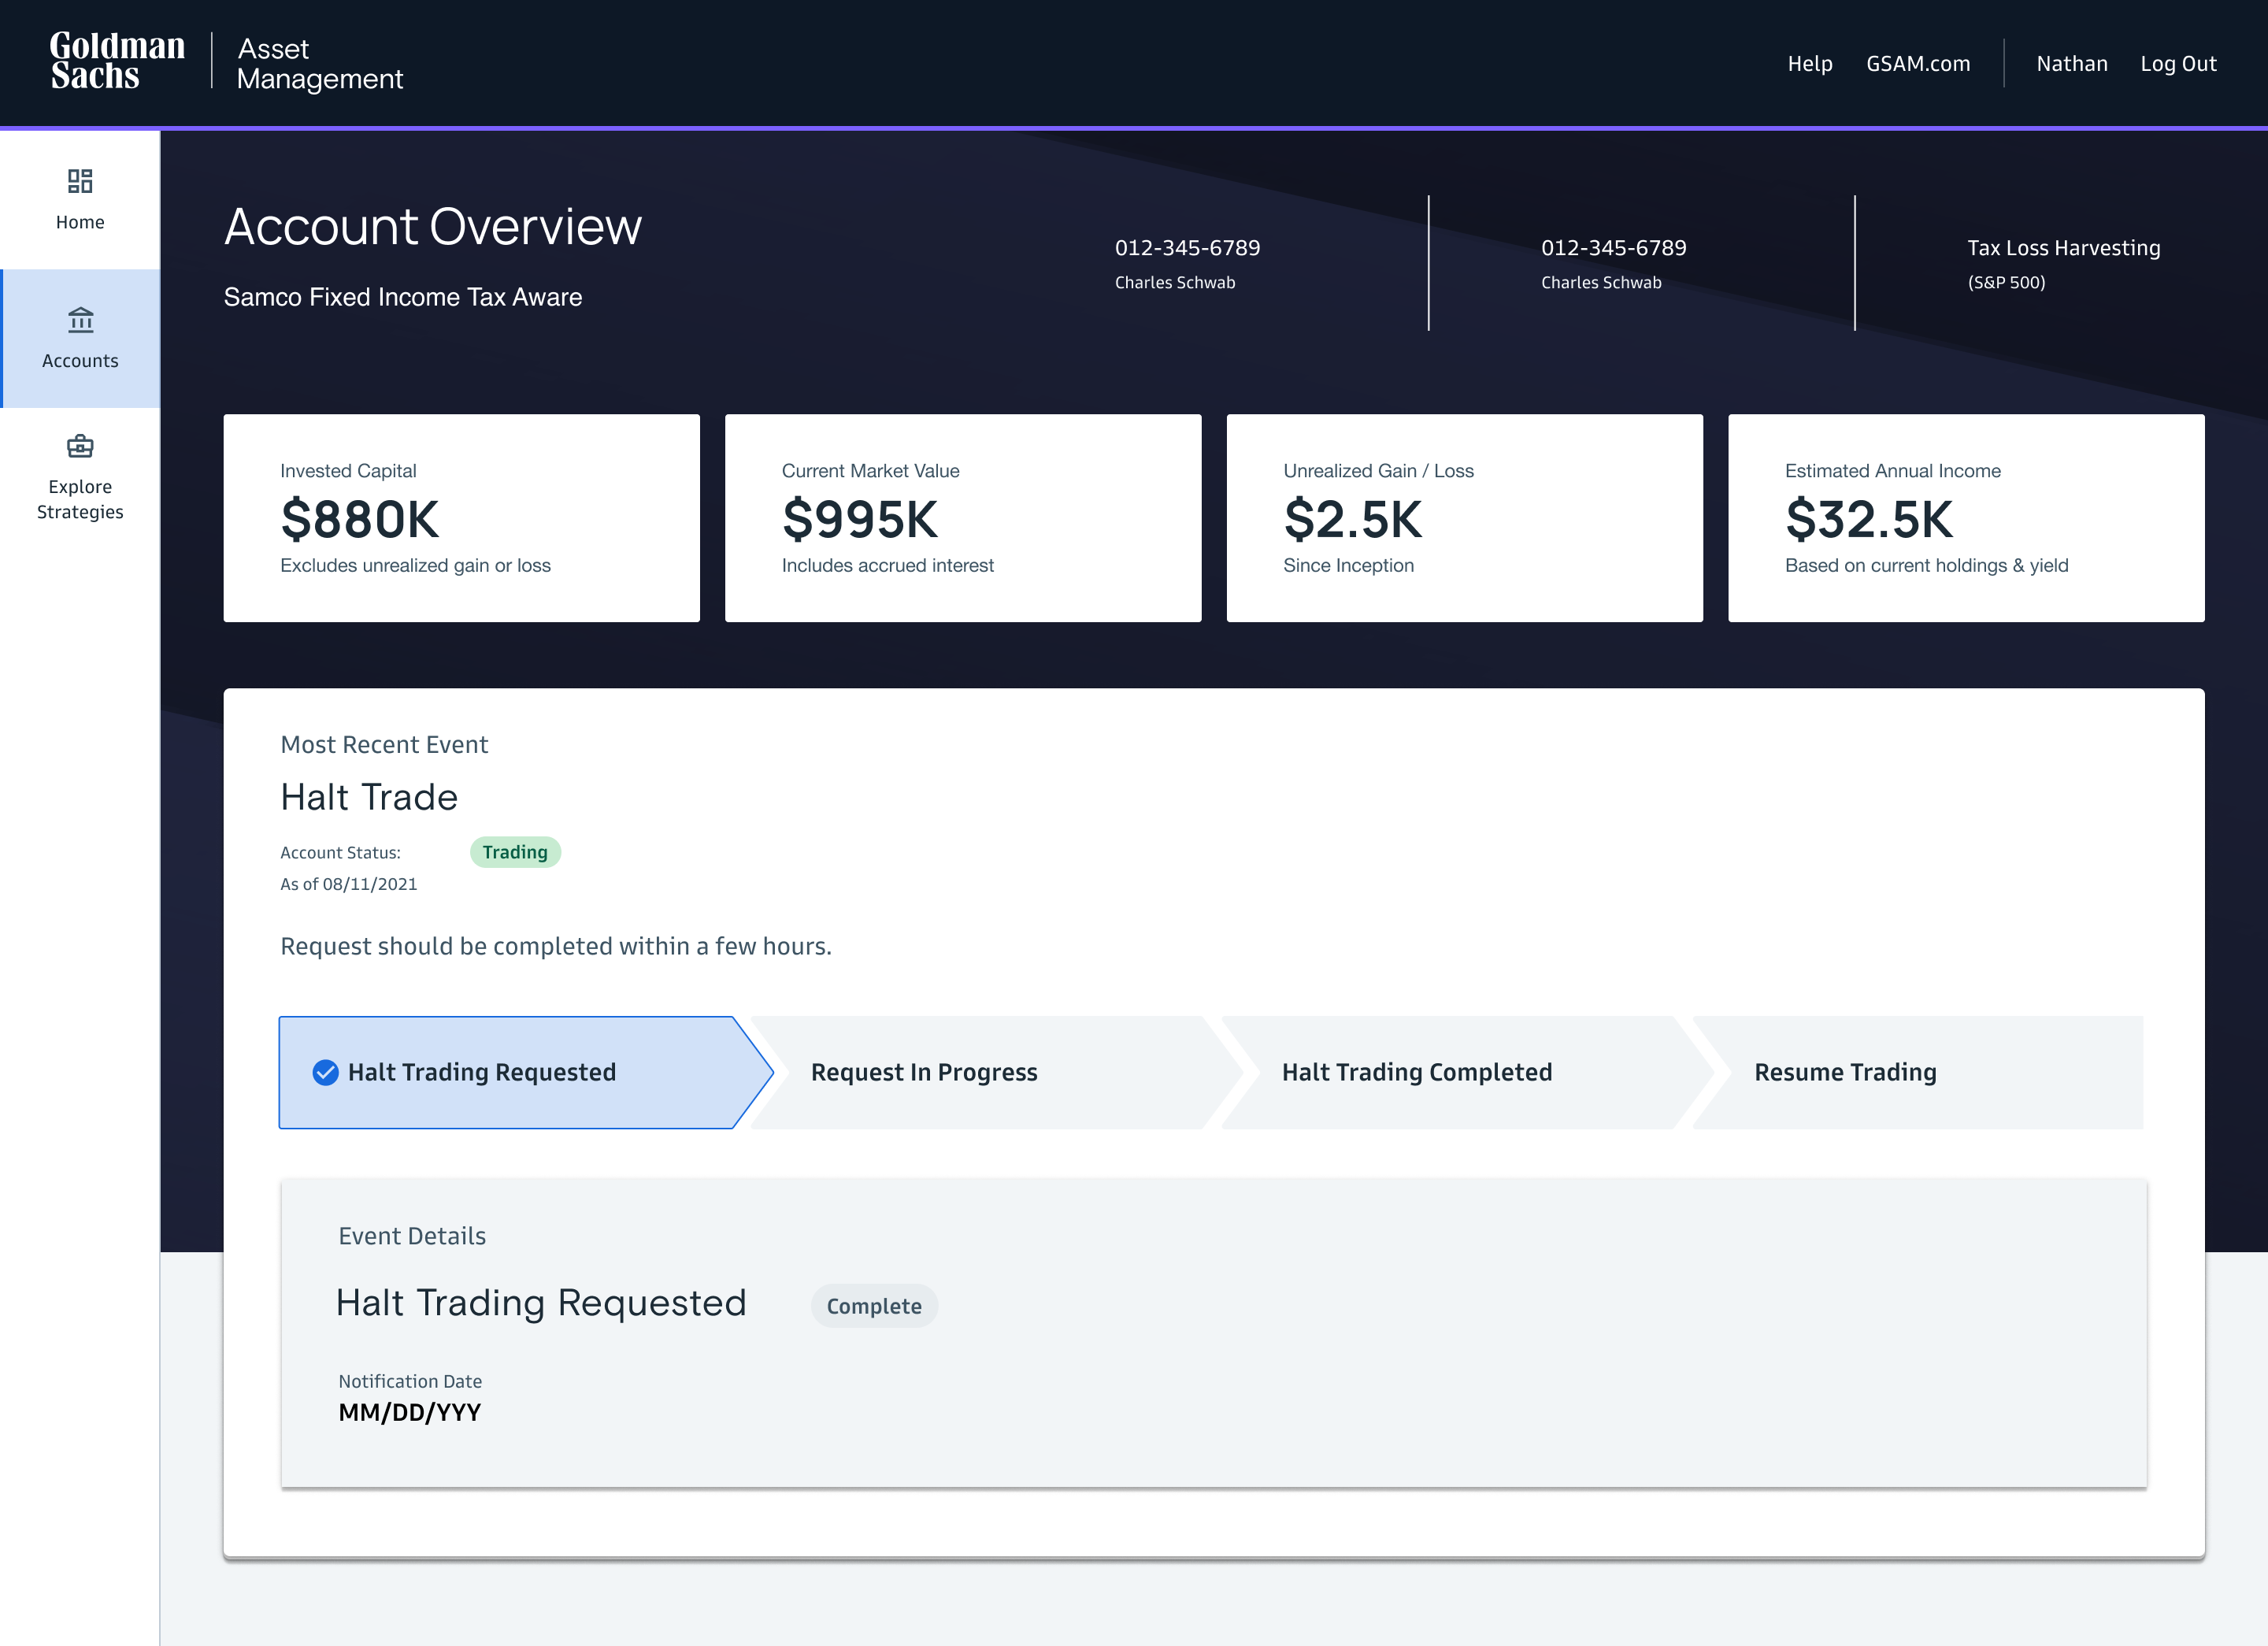The width and height of the screenshot is (2268, 1646).
Task: Click the (S&P 500) benchmark text
Action: tap(2006, 283)
